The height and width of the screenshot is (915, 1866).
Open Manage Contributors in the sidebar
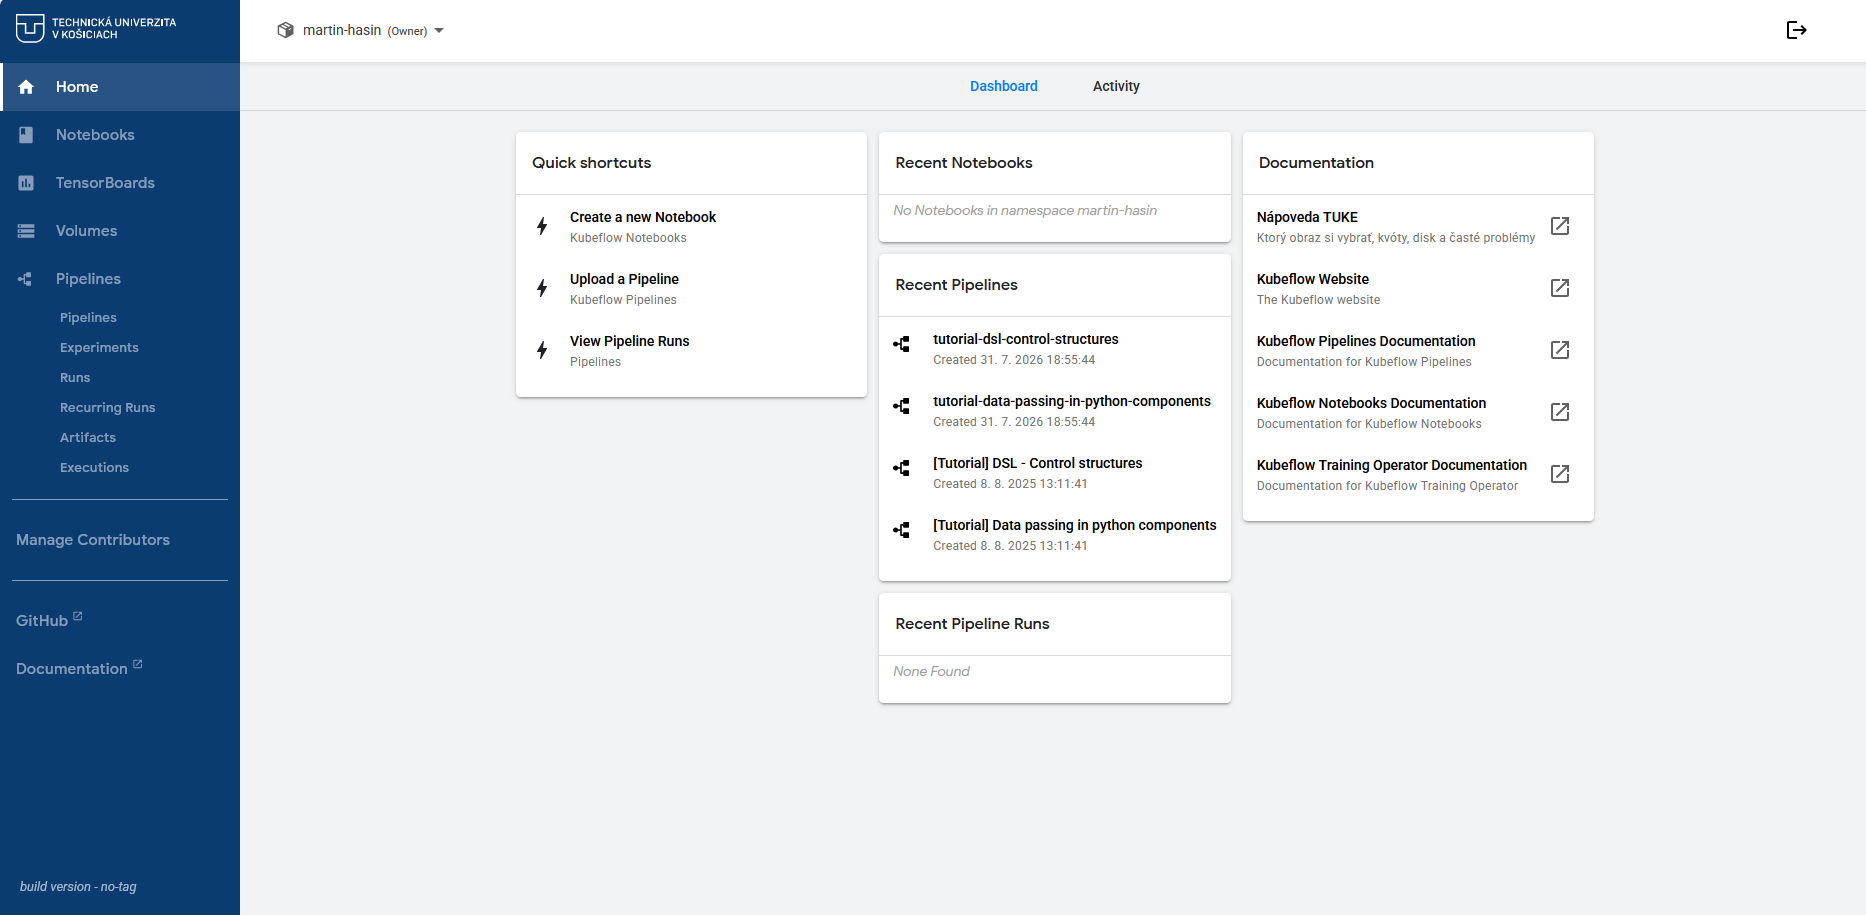(93, 540)
